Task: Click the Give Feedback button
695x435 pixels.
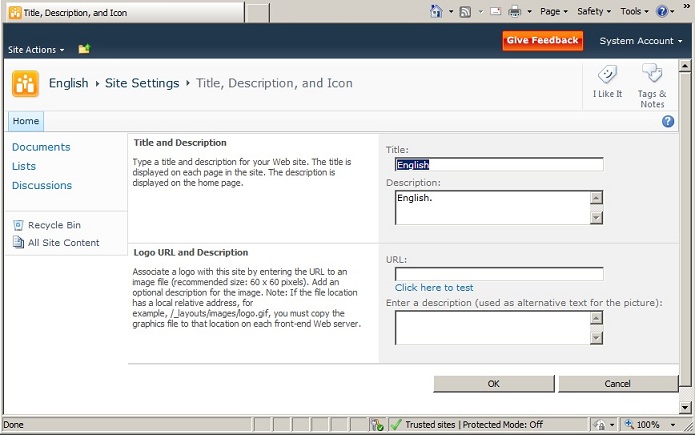Action: point(542,41)
